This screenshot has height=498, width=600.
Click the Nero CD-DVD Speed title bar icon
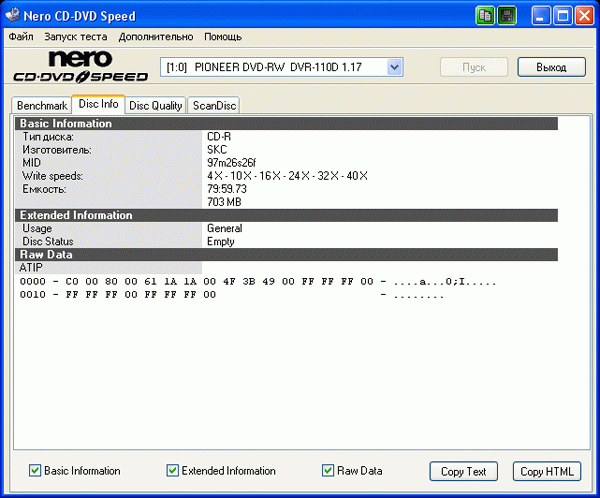12,15
